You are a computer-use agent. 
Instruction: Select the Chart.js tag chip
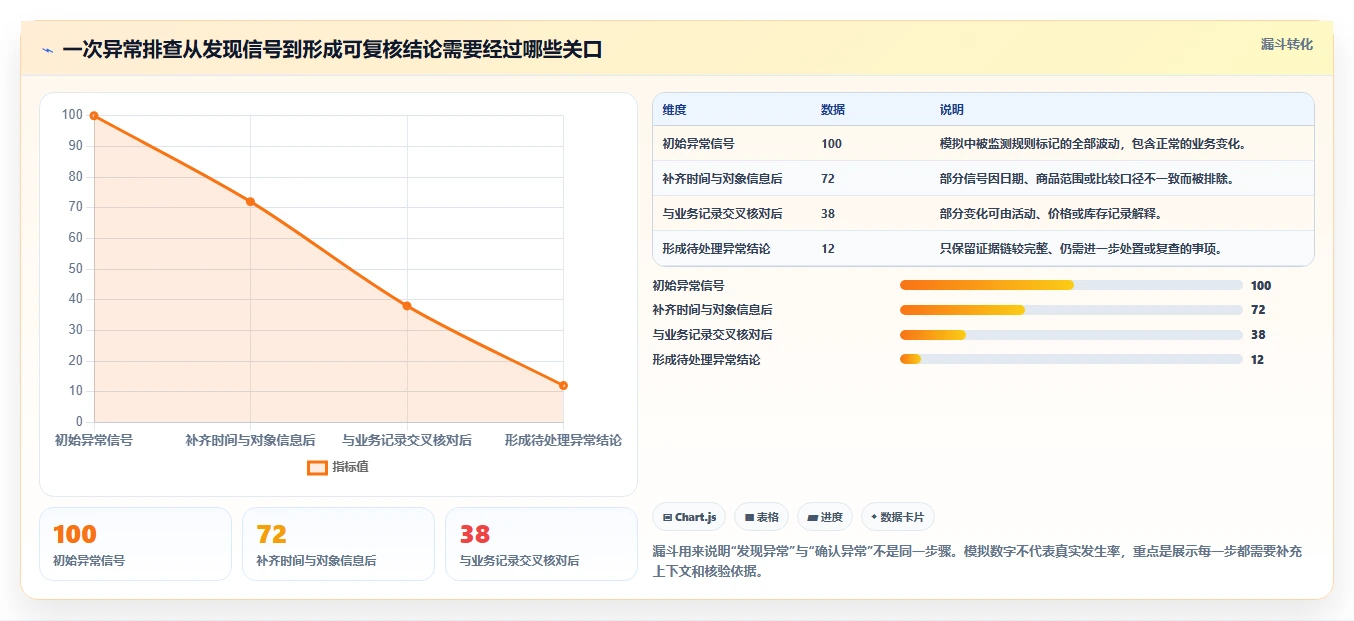[x=689, y=517]
